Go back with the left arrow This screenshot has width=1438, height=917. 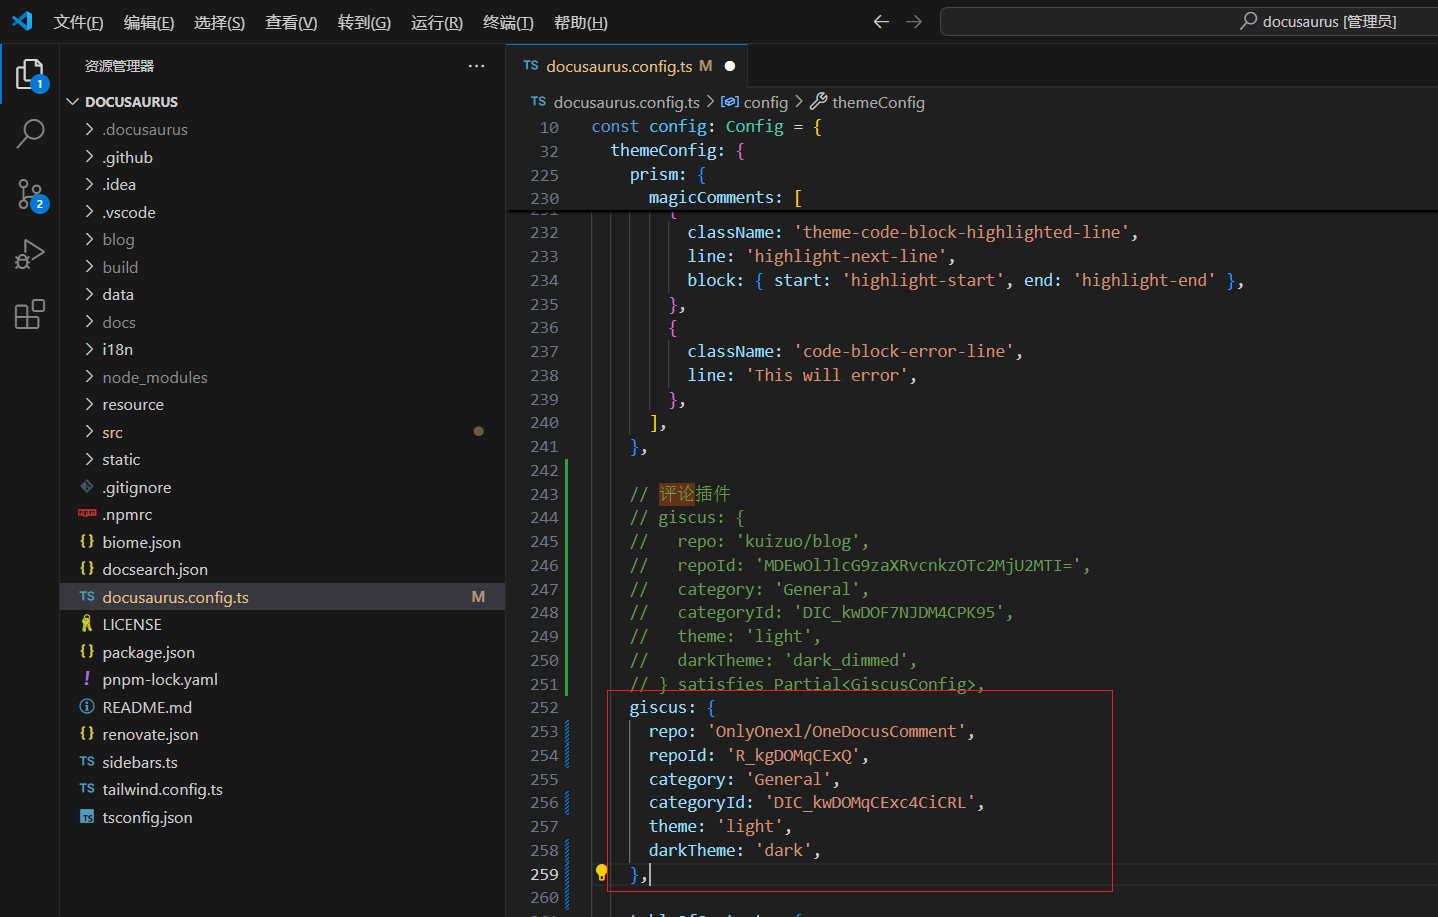click(x=881, y=21)
